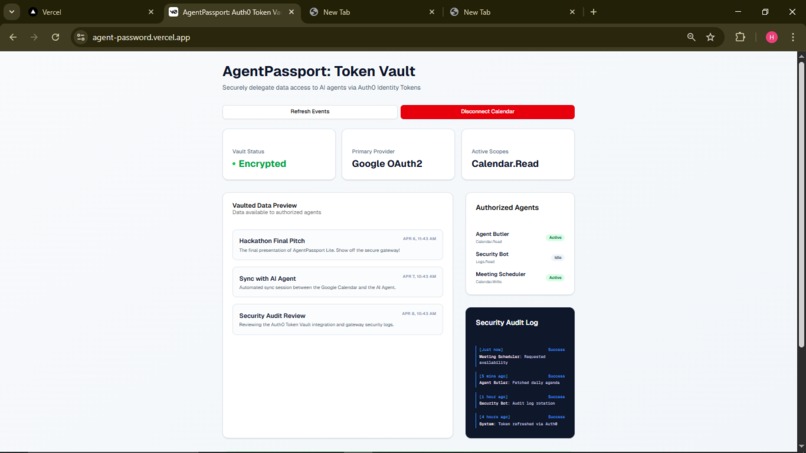Viewport: 806px width, 453px height.
Task: Minimize the browser window
Action: tap(738, 12)
